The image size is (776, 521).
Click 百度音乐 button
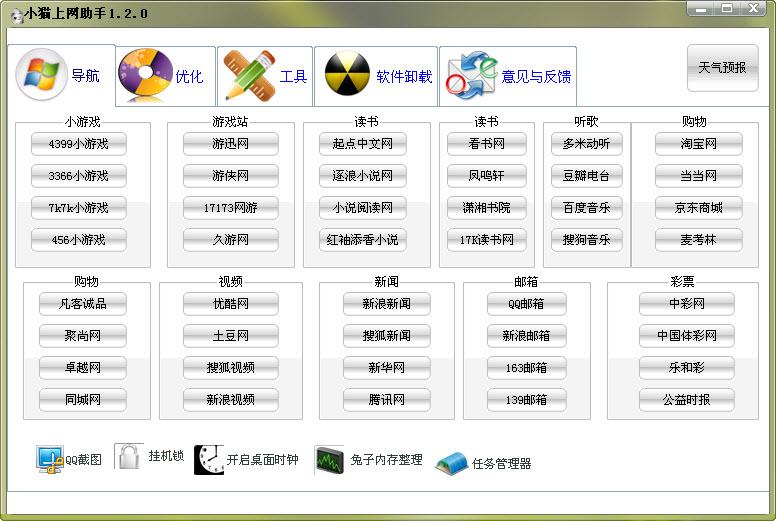[587, 208]
